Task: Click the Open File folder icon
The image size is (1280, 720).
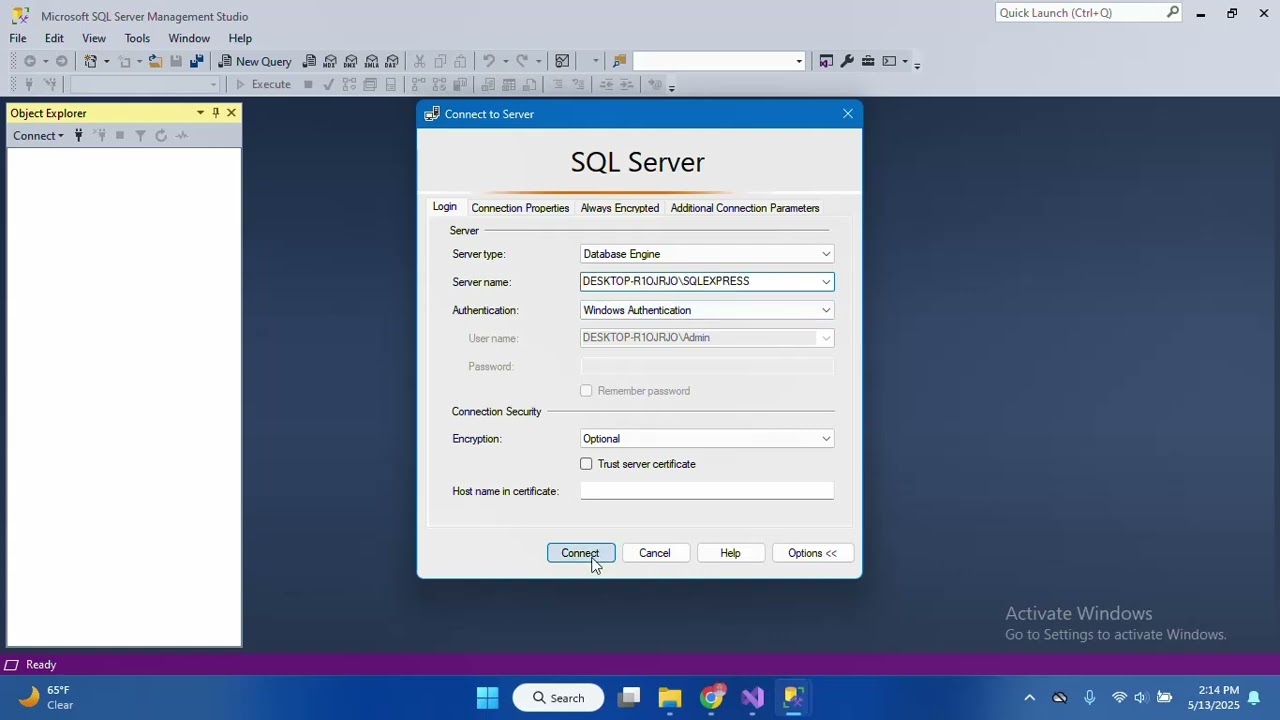Action: [x=155, y=61]
